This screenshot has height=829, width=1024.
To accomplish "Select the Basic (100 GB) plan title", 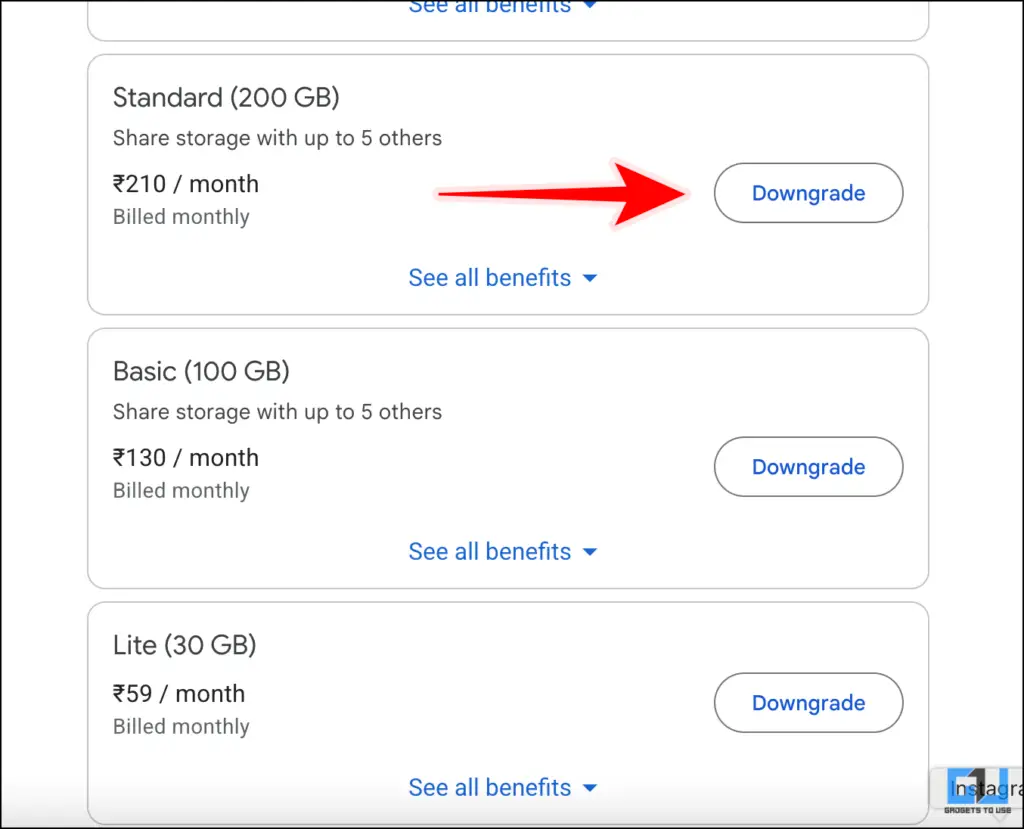I will point(201,372).
